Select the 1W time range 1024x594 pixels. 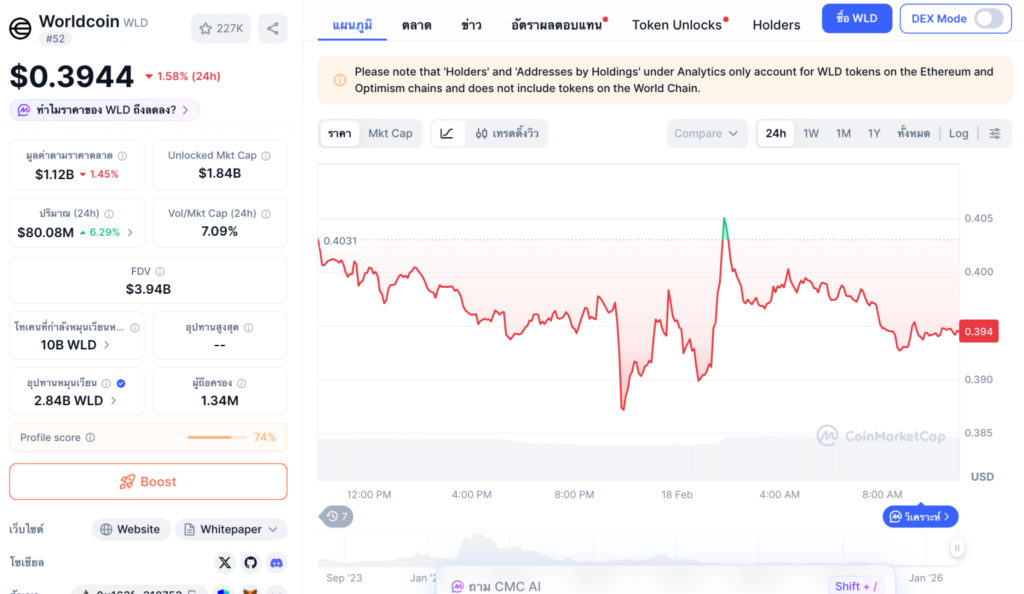click(811, 133)
